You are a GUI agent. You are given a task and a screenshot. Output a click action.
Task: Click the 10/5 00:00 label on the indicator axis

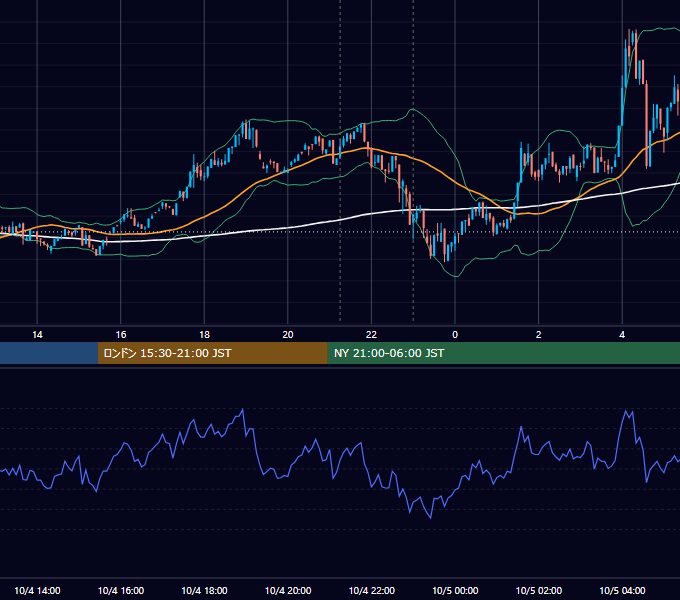tap(455, 590)
